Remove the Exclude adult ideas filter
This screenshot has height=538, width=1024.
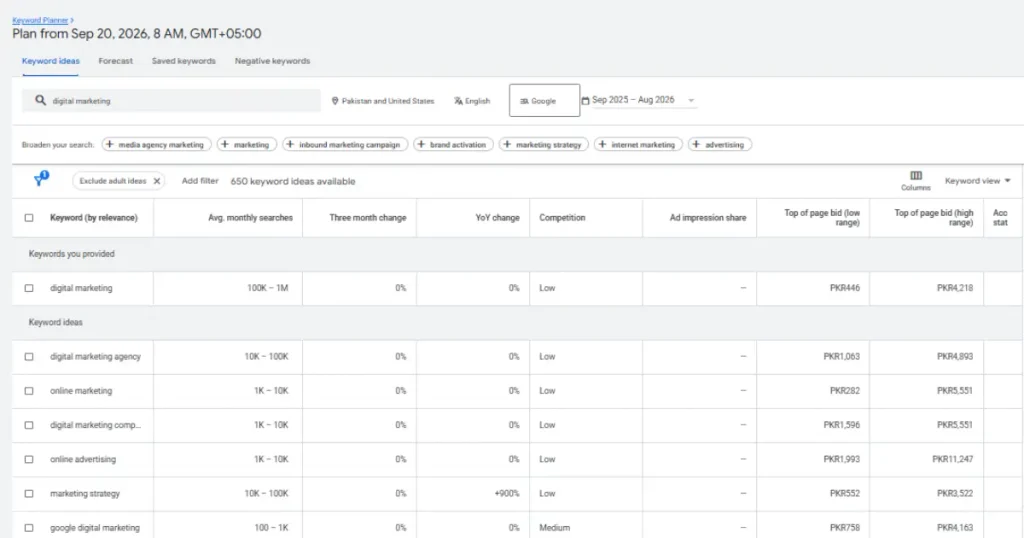tap(157, 181)
